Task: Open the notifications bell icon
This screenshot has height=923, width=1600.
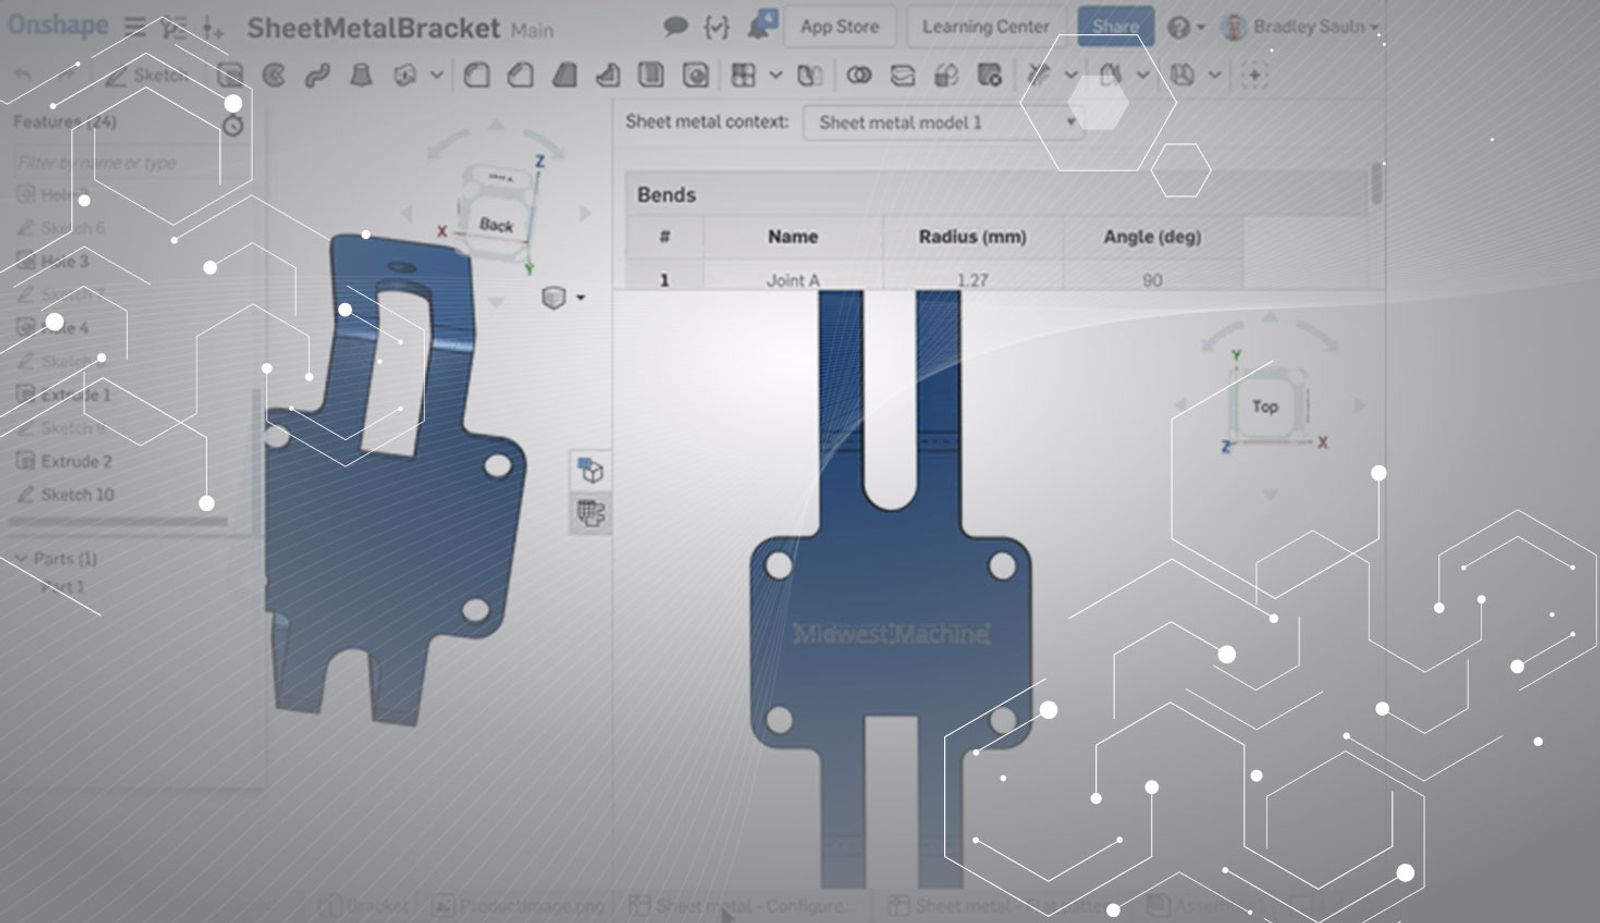Action: [x=760, y=26]
